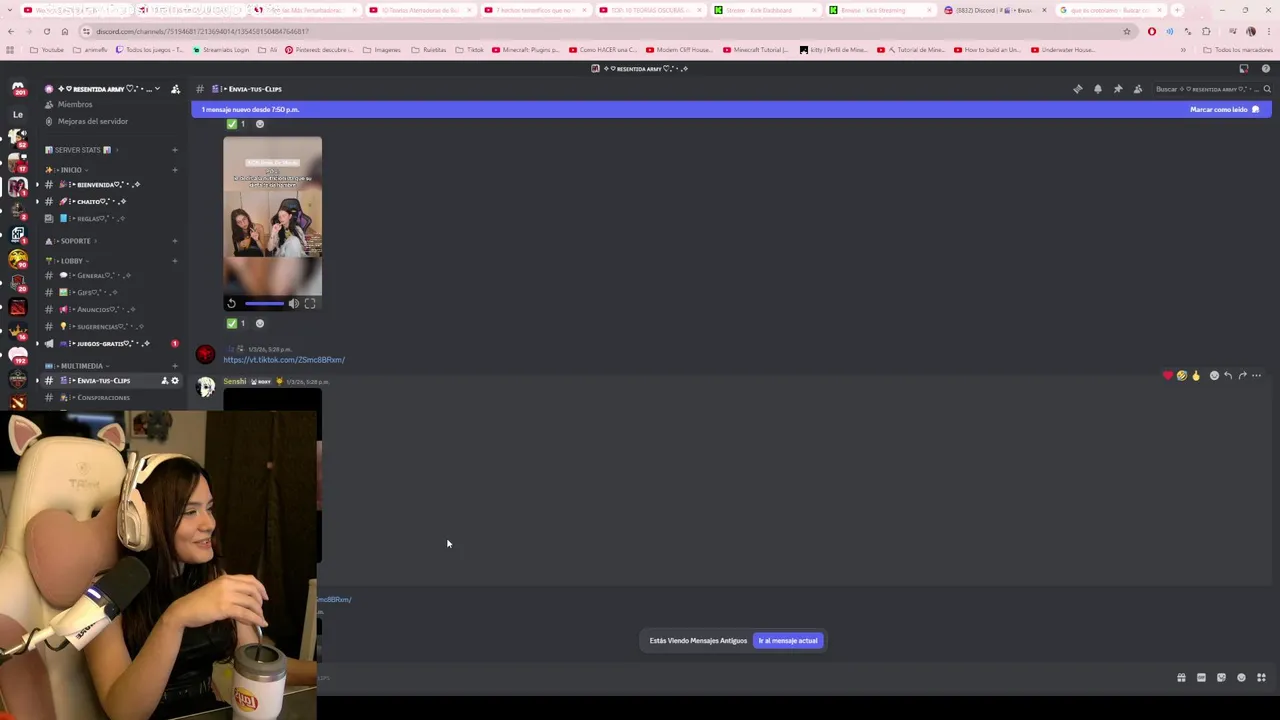The image size is (1280, 720).
Task: Reply to message using hover toolbar arrow
Action: pos(1228,376)
